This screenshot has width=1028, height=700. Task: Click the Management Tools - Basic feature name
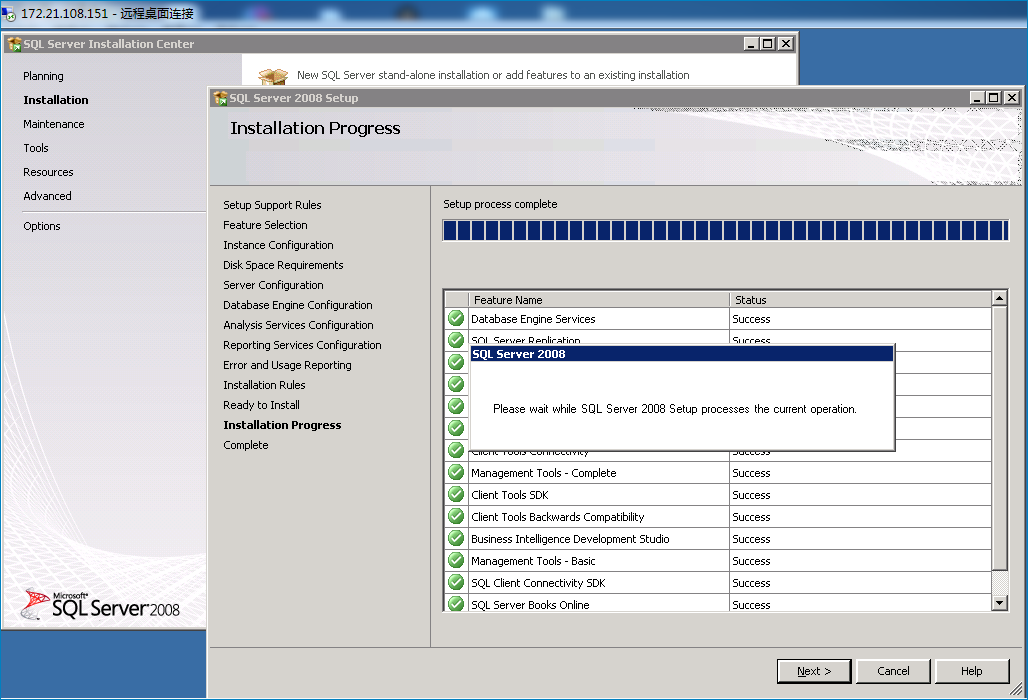pyautogui.click(x=533, y=561)
